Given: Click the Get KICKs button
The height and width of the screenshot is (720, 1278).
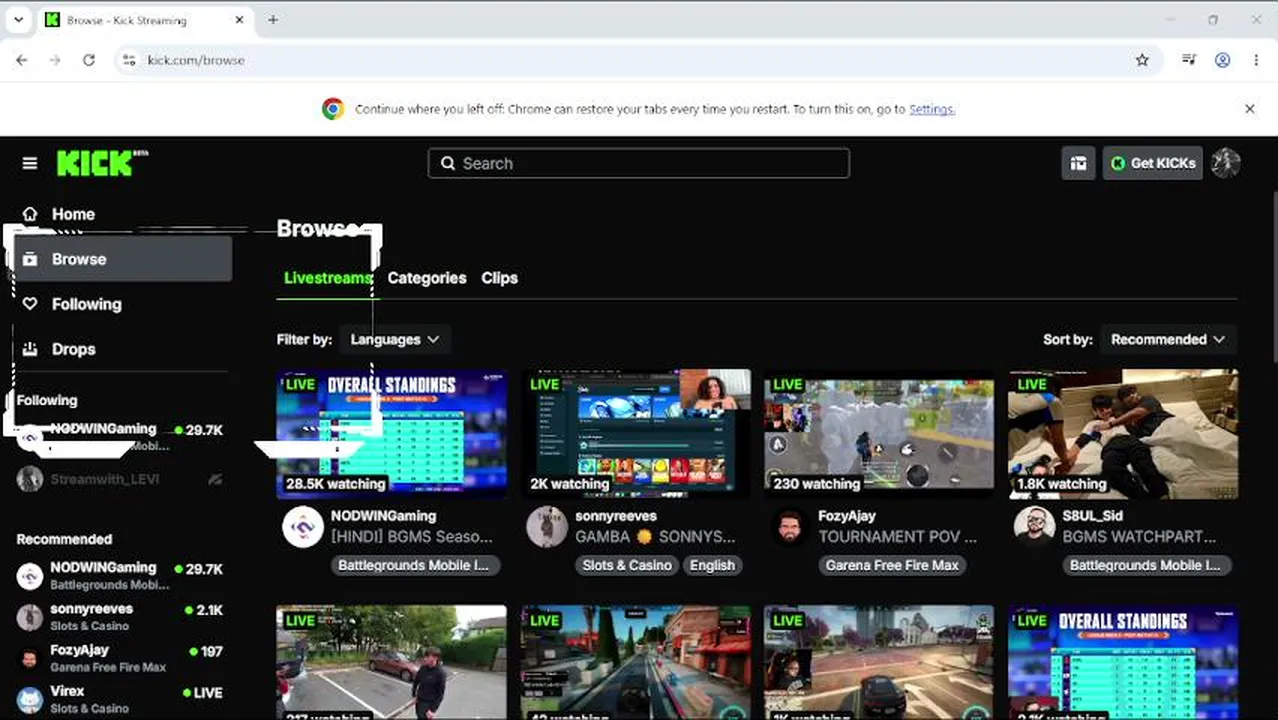Looking at the screenshot, I should click(1152, 163).
